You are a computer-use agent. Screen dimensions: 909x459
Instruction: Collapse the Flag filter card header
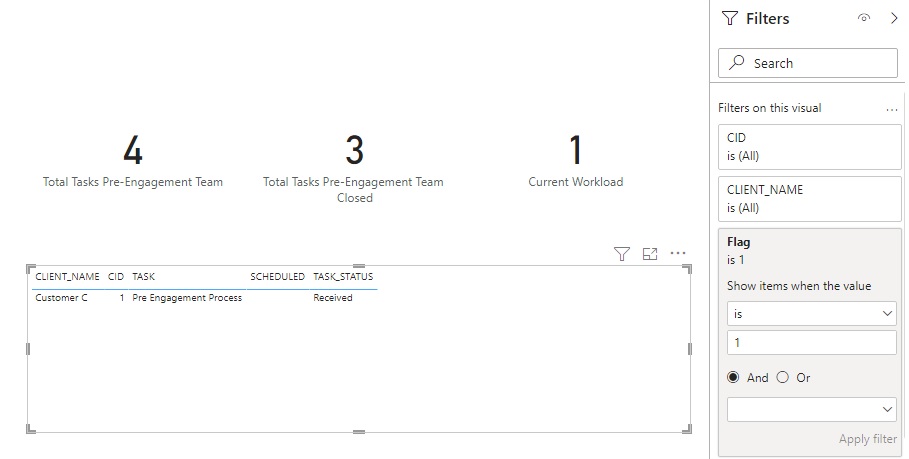(x=810, y=250)
